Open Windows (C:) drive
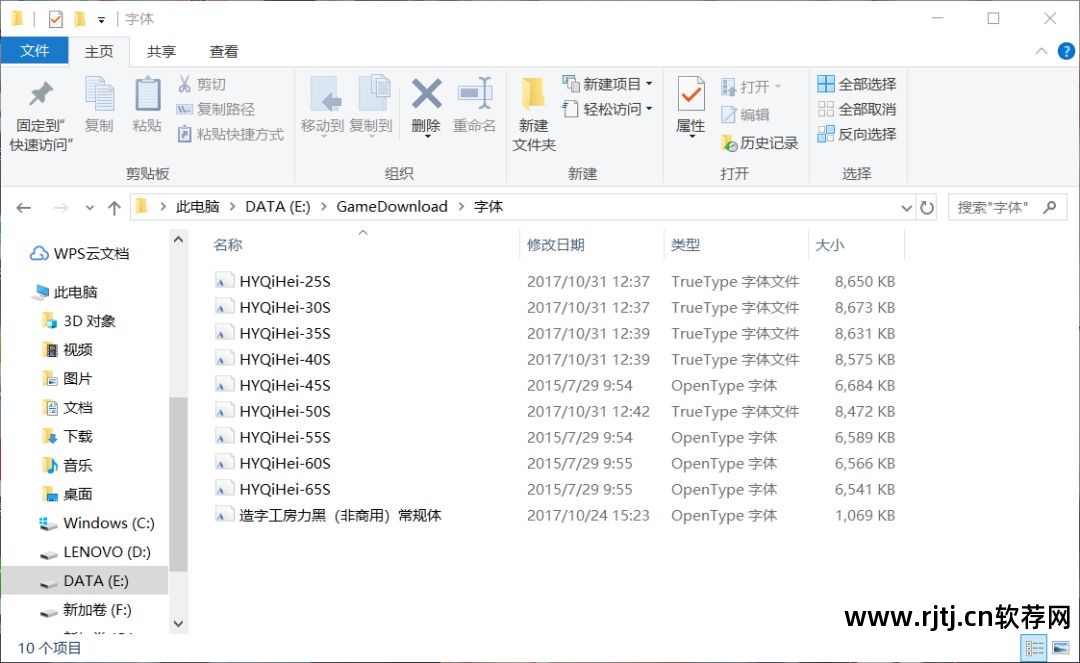This screenshot has height=663, width=1080. 97,523
